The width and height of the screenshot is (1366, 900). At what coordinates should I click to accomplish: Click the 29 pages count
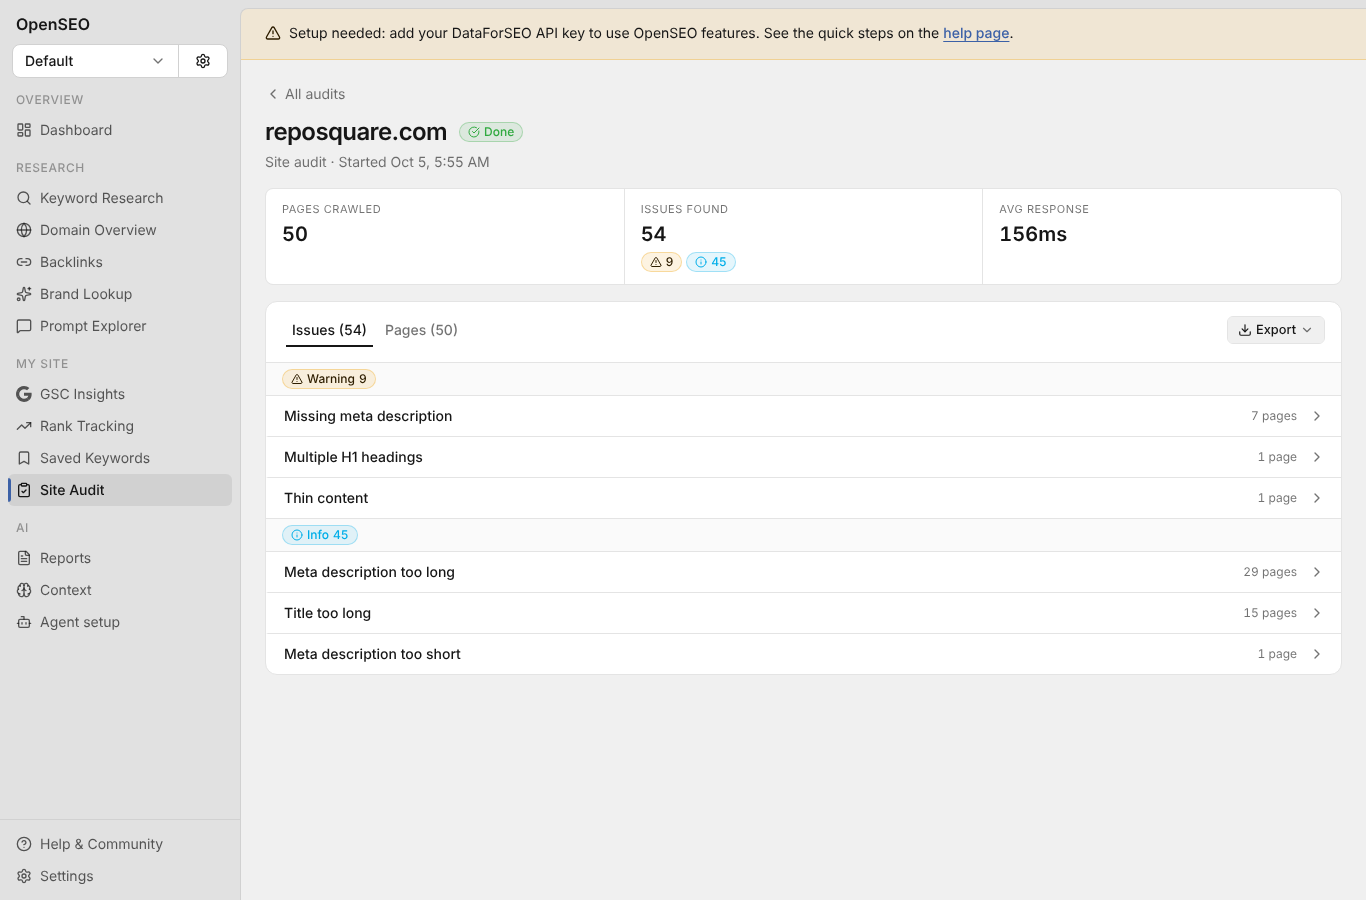1270,572
